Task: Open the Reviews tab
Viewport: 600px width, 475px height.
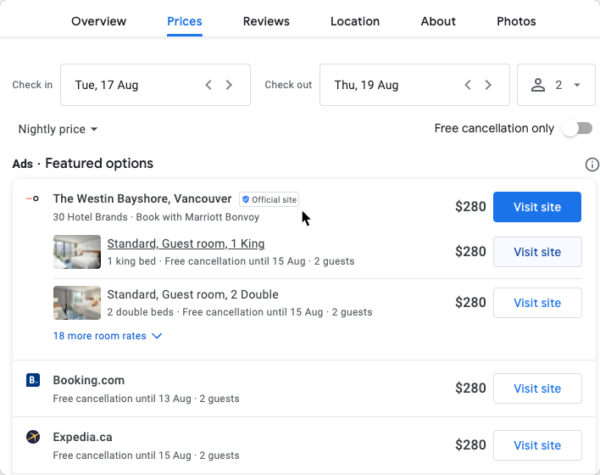Action: pyautogui.click(x=266, y=21)
